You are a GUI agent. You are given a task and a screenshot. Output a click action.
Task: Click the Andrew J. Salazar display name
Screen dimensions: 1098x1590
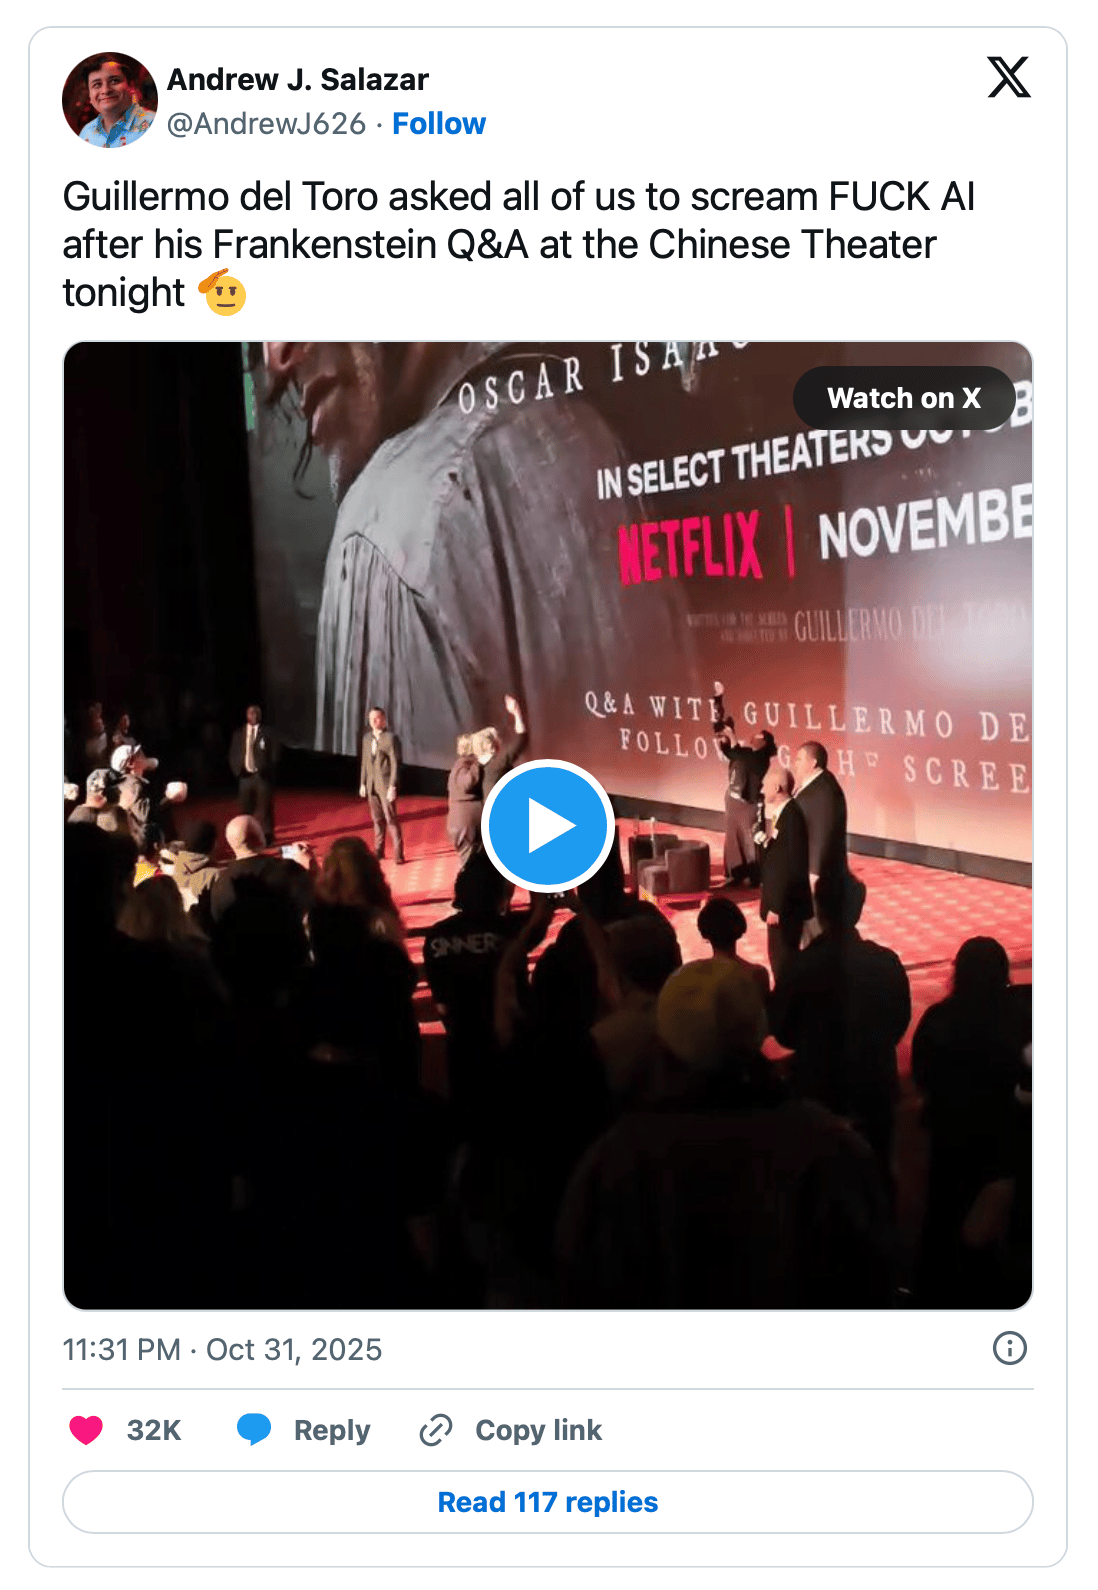[297, 79]
